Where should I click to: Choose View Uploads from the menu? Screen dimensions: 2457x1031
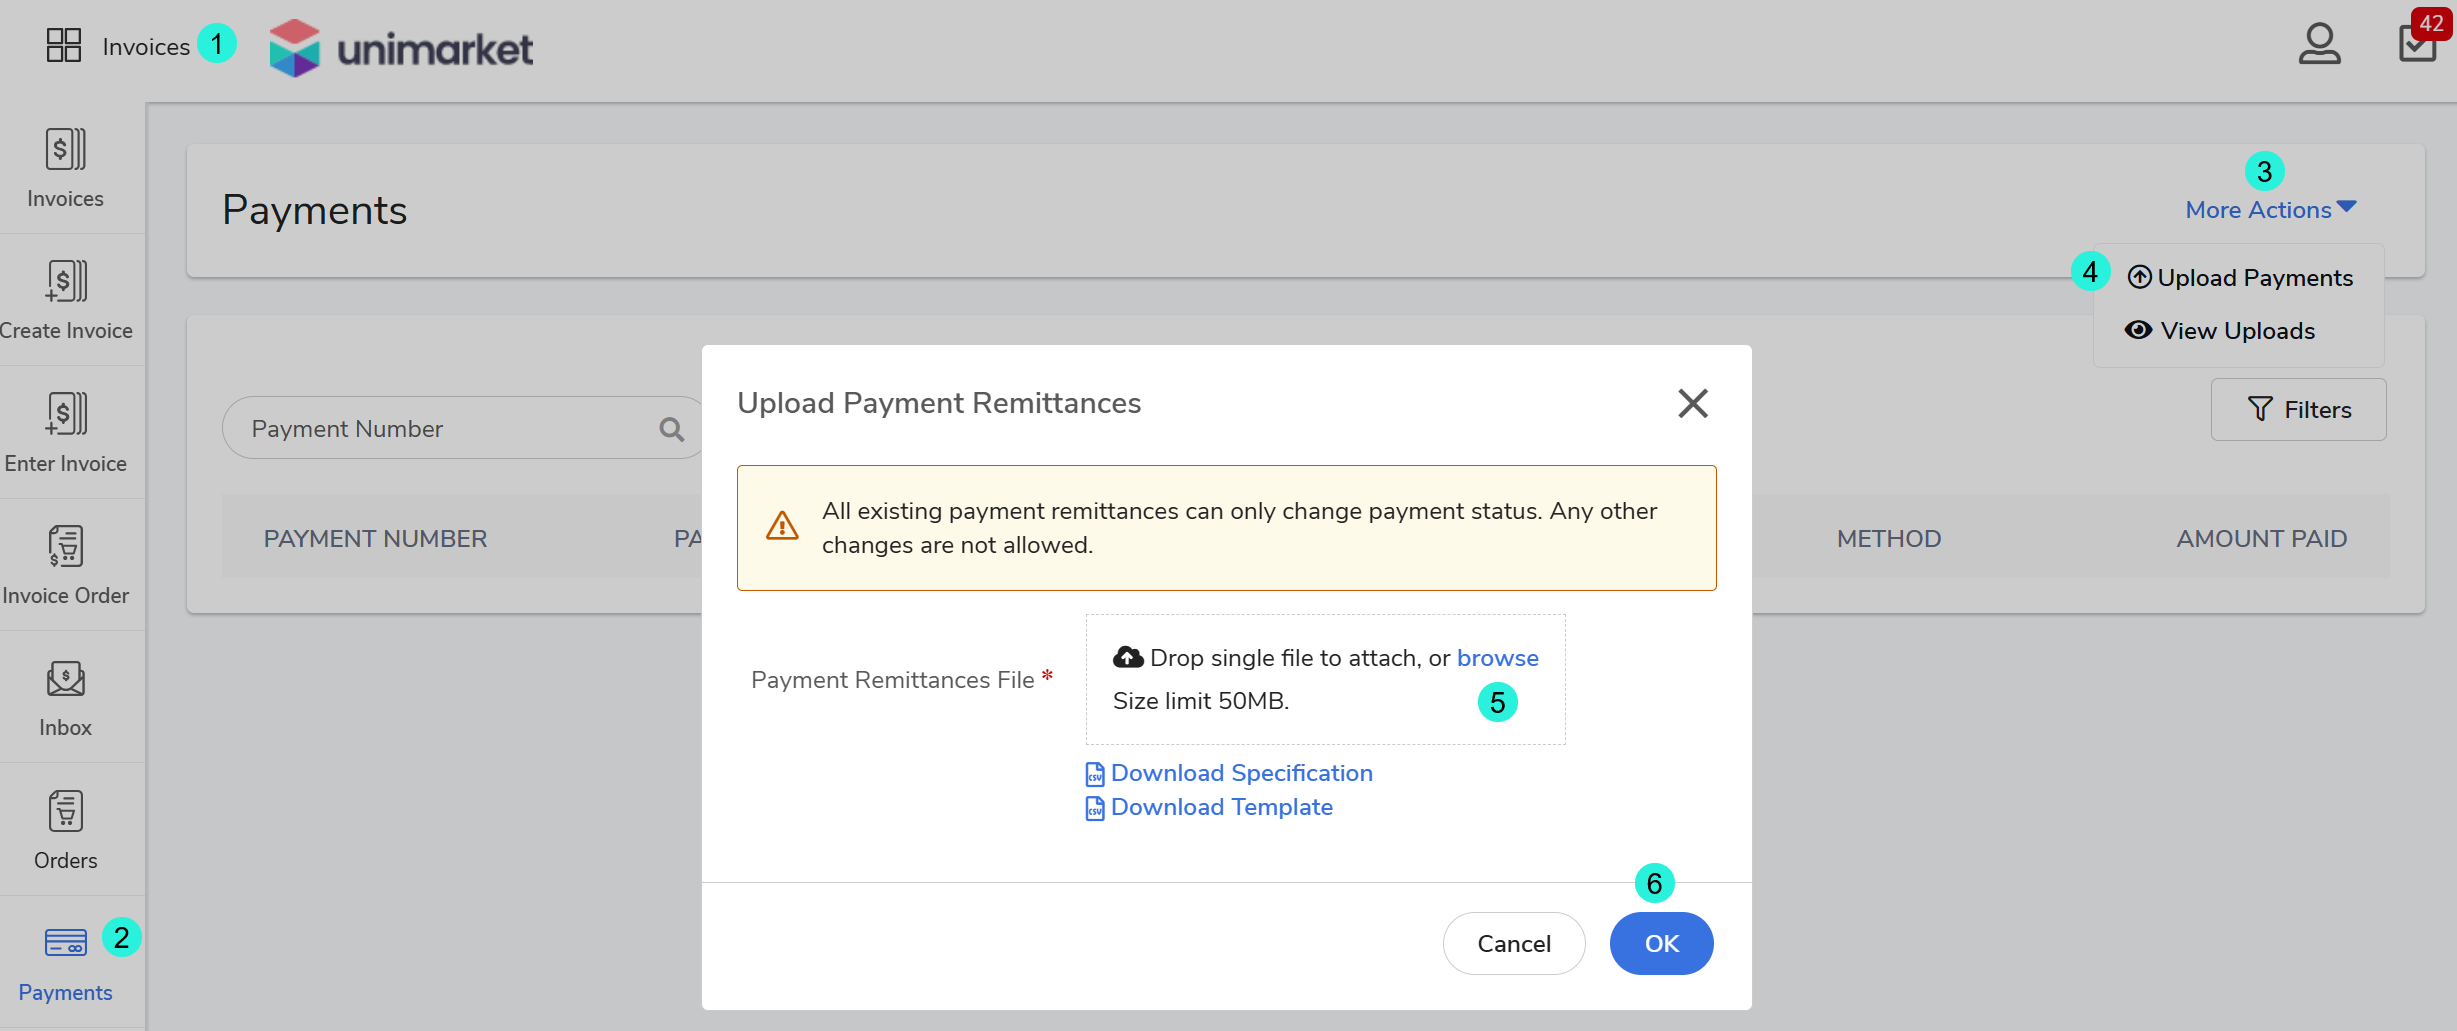[x=2221, y=331]
